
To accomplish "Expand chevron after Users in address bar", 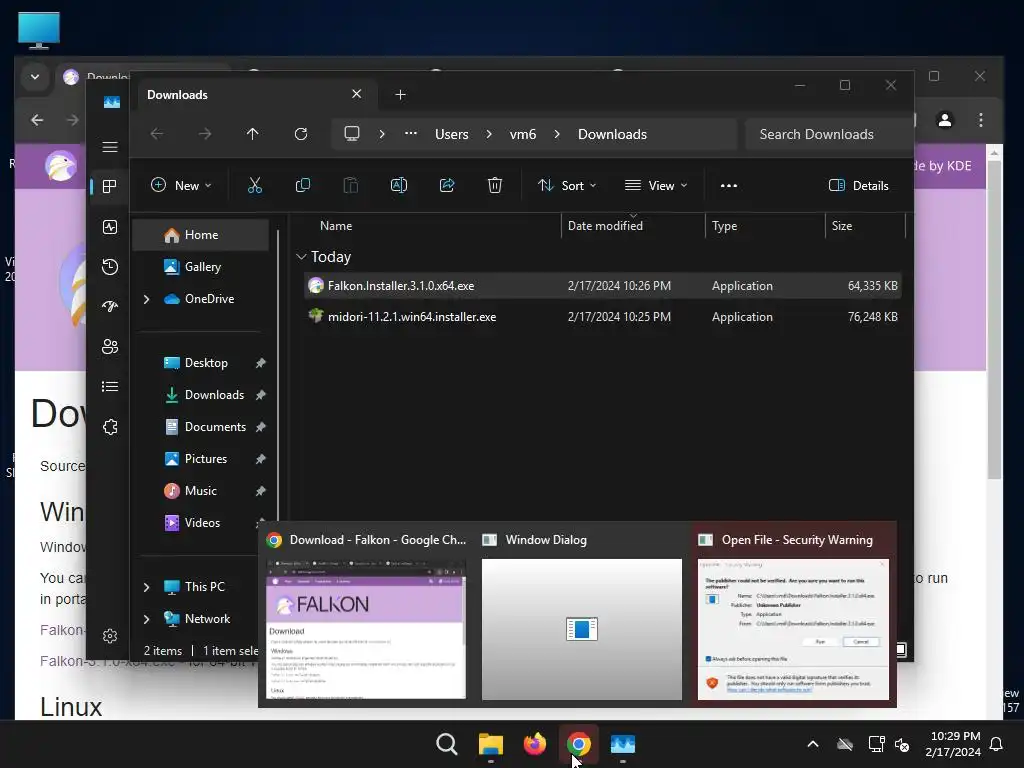I will (488, 134).
